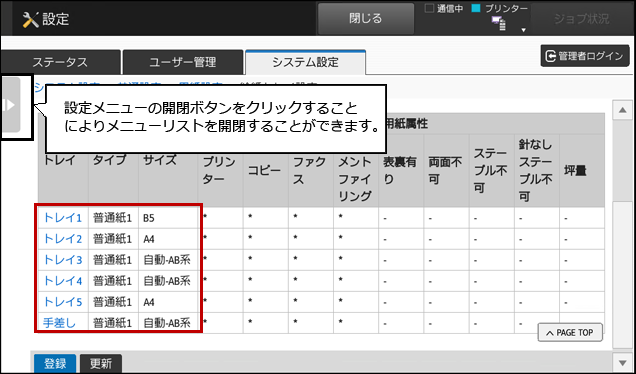
Task: Click the 登録 button
Action: click(55, 363)
